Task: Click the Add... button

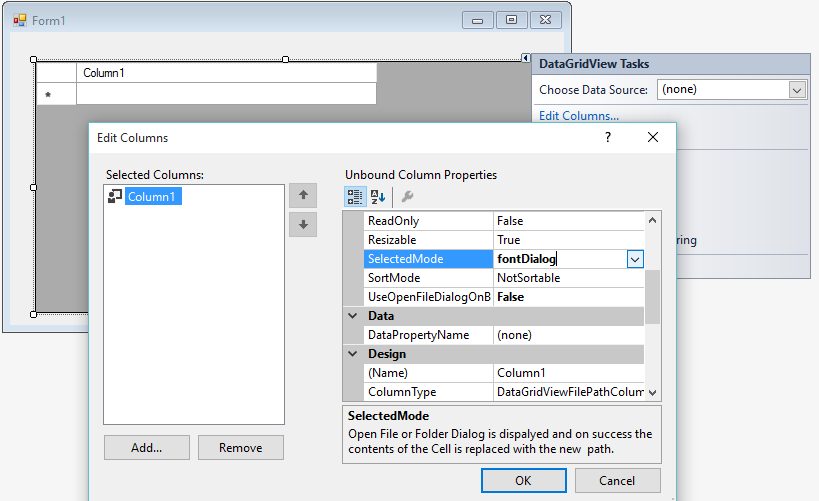Action: pos(146,448)
